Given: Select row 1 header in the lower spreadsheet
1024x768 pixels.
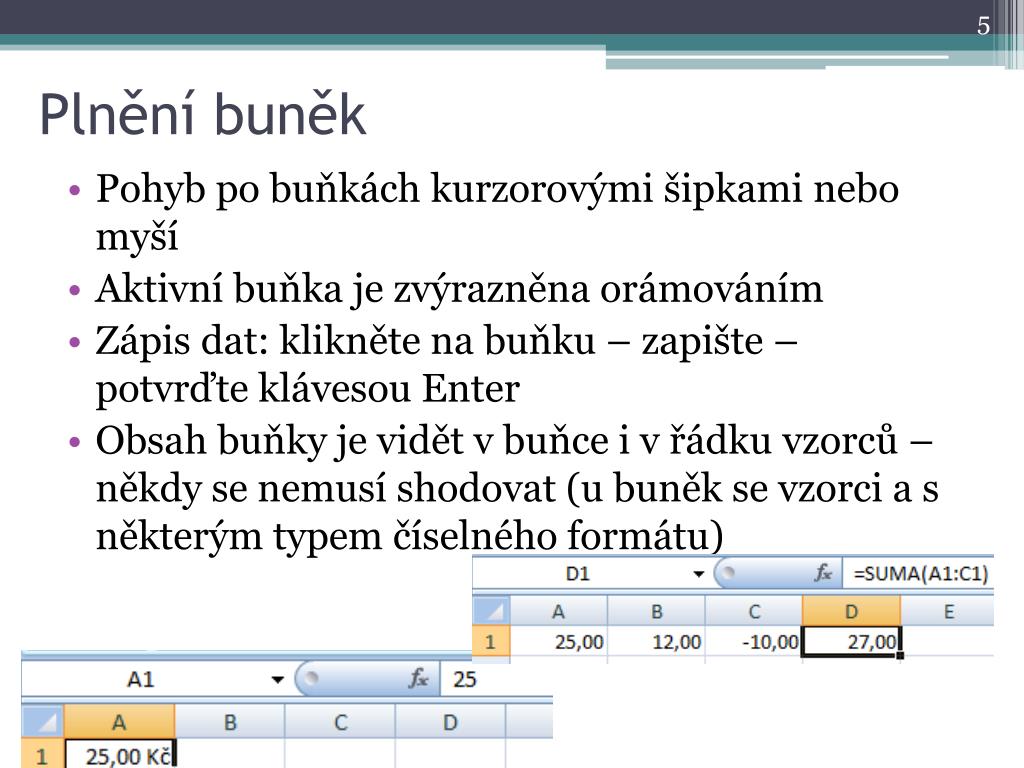Looking at the screenshot, I should pyautogui.click(x=43, y=754).
